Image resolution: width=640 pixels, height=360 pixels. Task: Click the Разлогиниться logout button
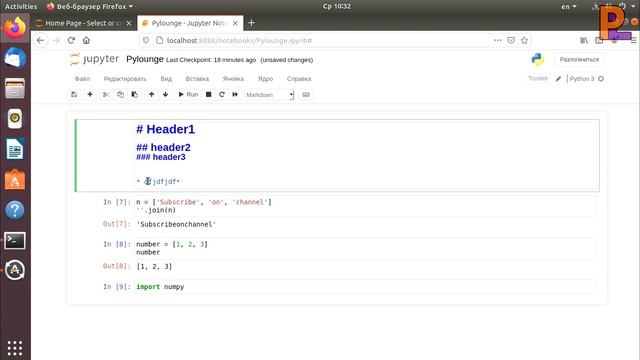point(579,60)
